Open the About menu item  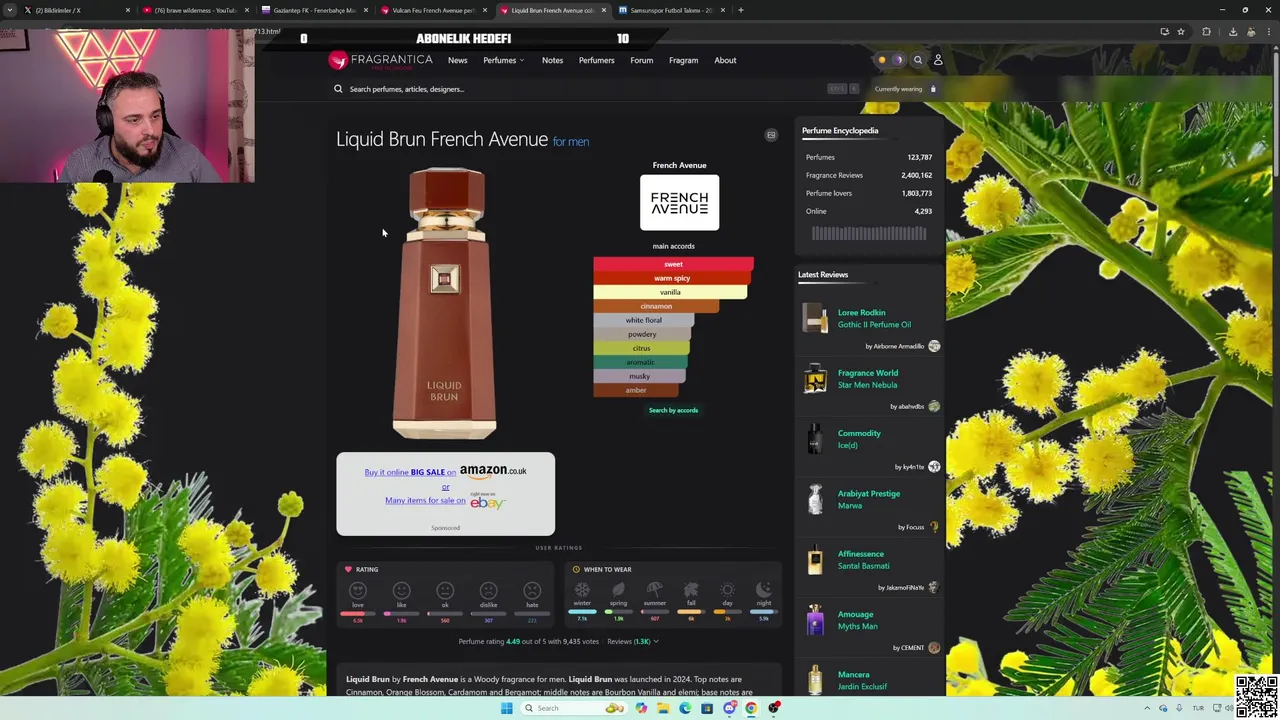tap(725, 60)
